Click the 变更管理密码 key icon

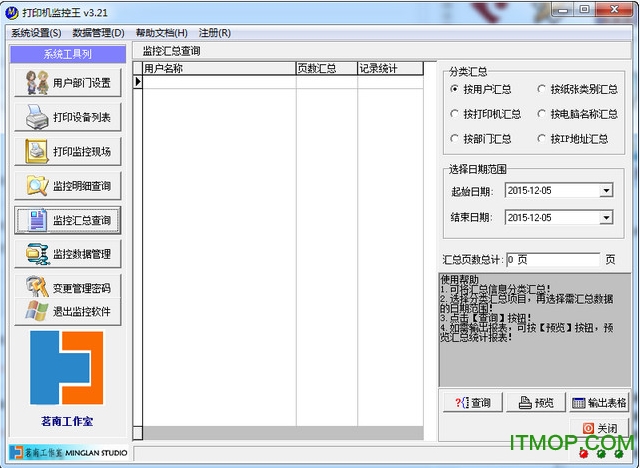[37, 286]
